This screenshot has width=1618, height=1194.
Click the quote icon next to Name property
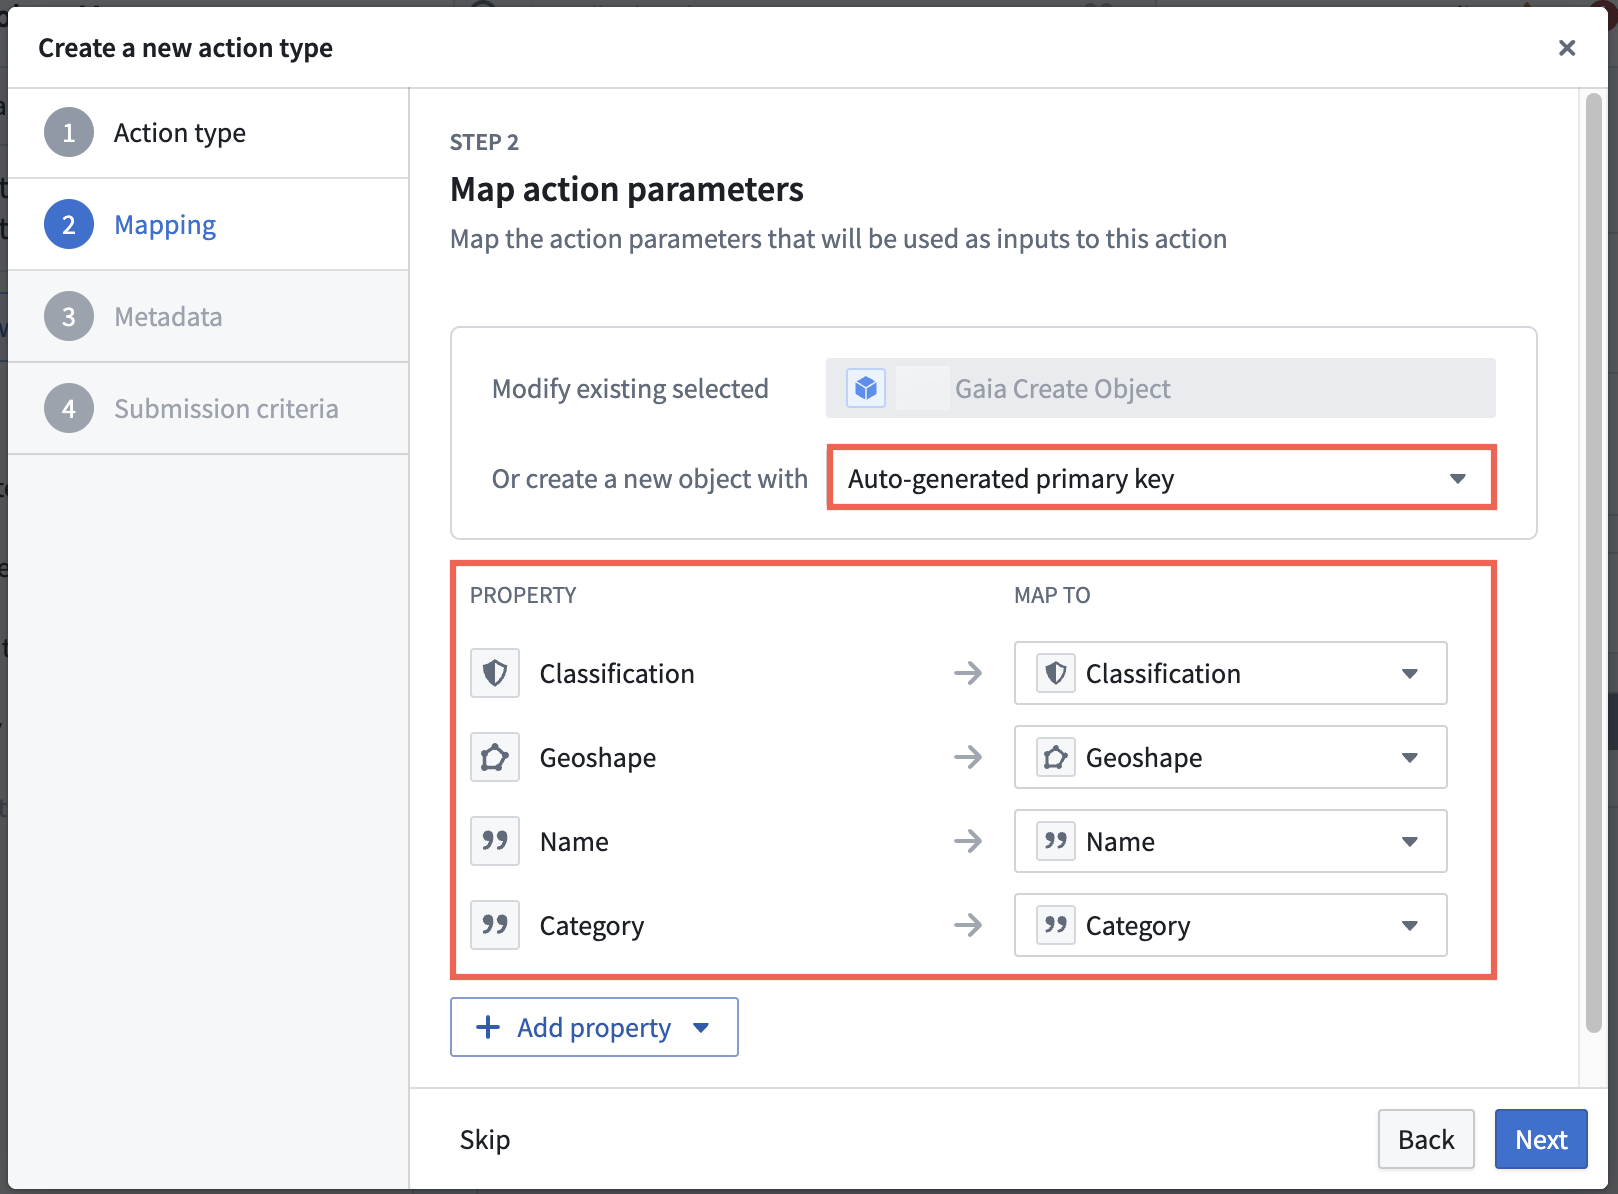494,841
